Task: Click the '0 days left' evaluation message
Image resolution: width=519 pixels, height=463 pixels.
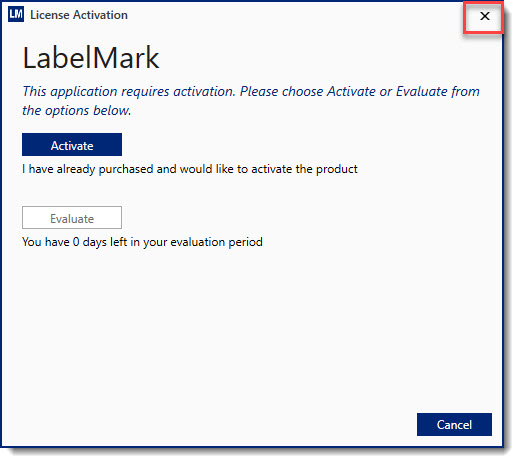Action: click(x=142, y=242)
